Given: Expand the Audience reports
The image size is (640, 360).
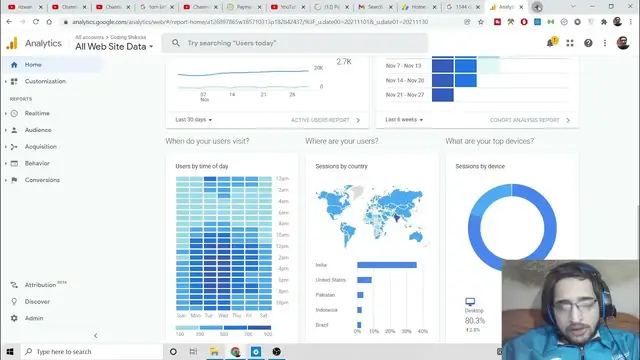Looking at the screenshot, I should click(x=38, y=130).
